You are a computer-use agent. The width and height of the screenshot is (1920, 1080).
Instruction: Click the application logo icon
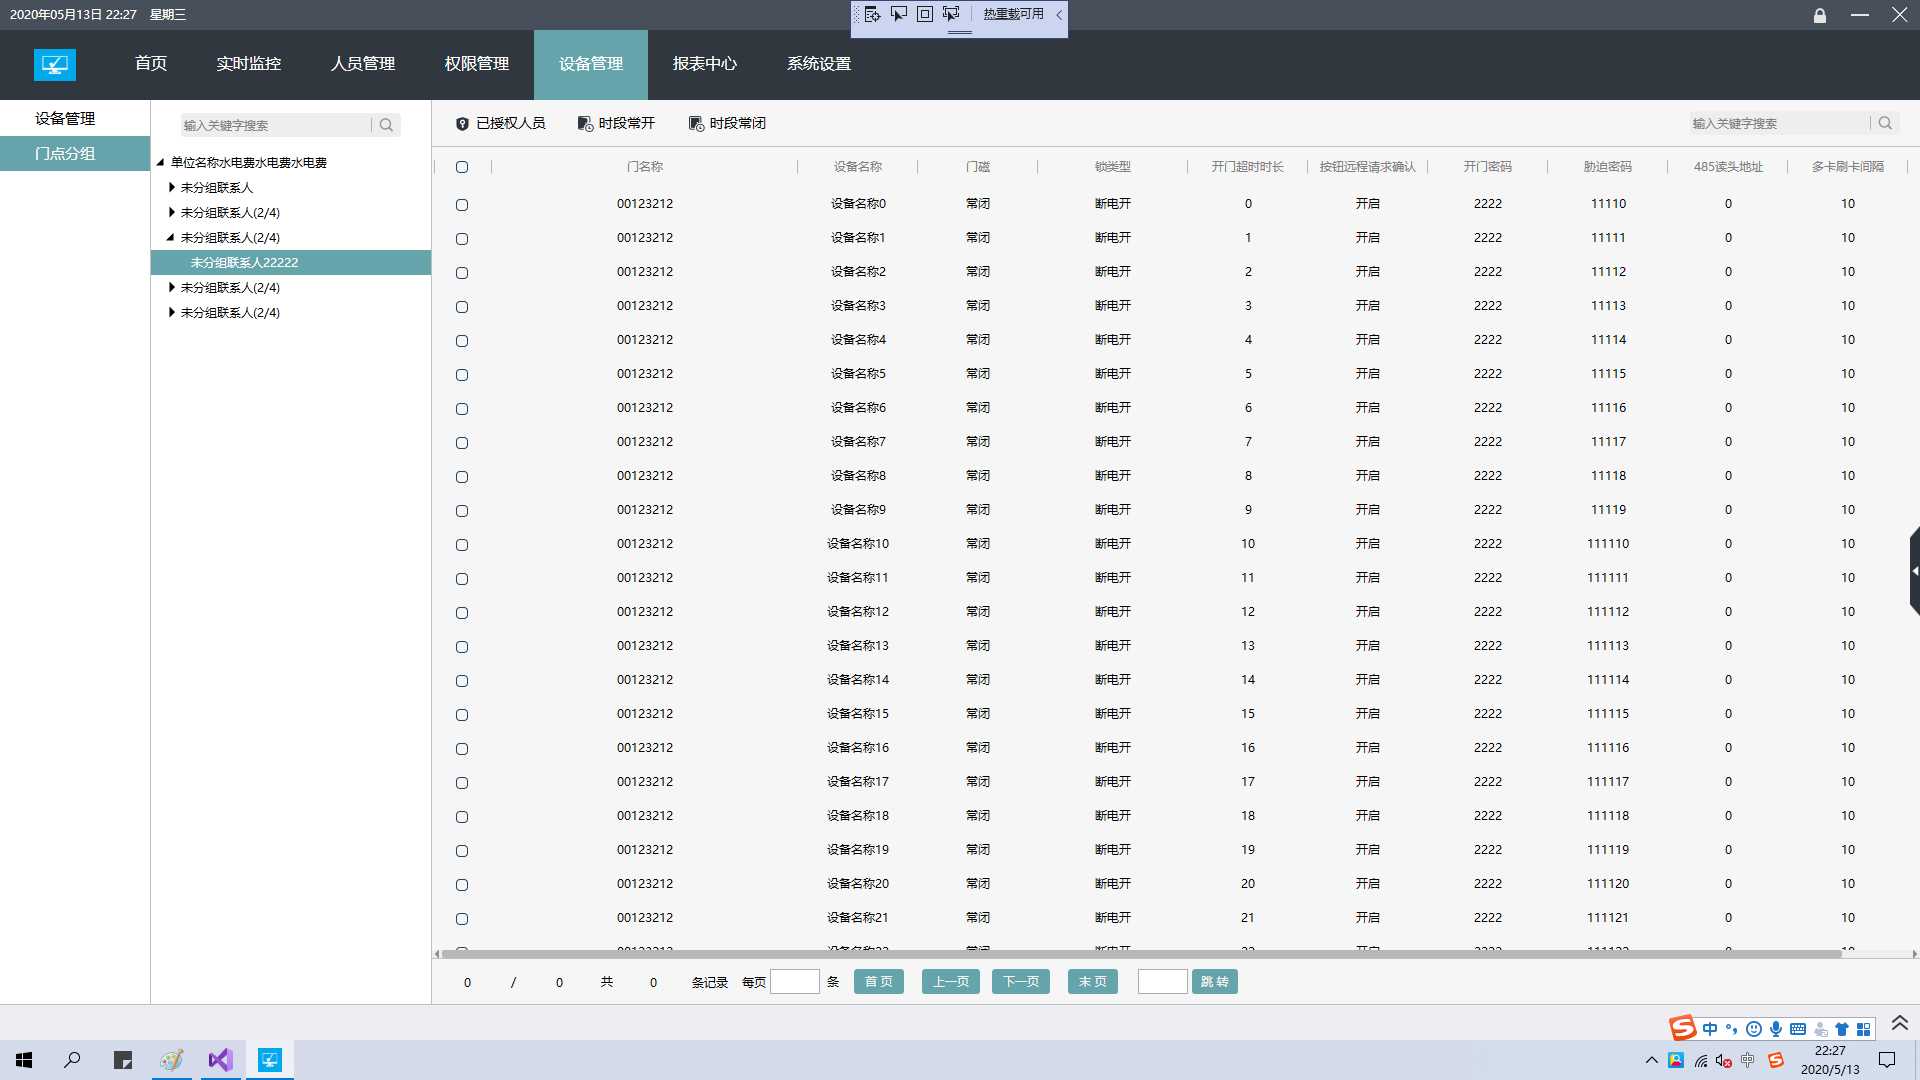tap(55, 65)
